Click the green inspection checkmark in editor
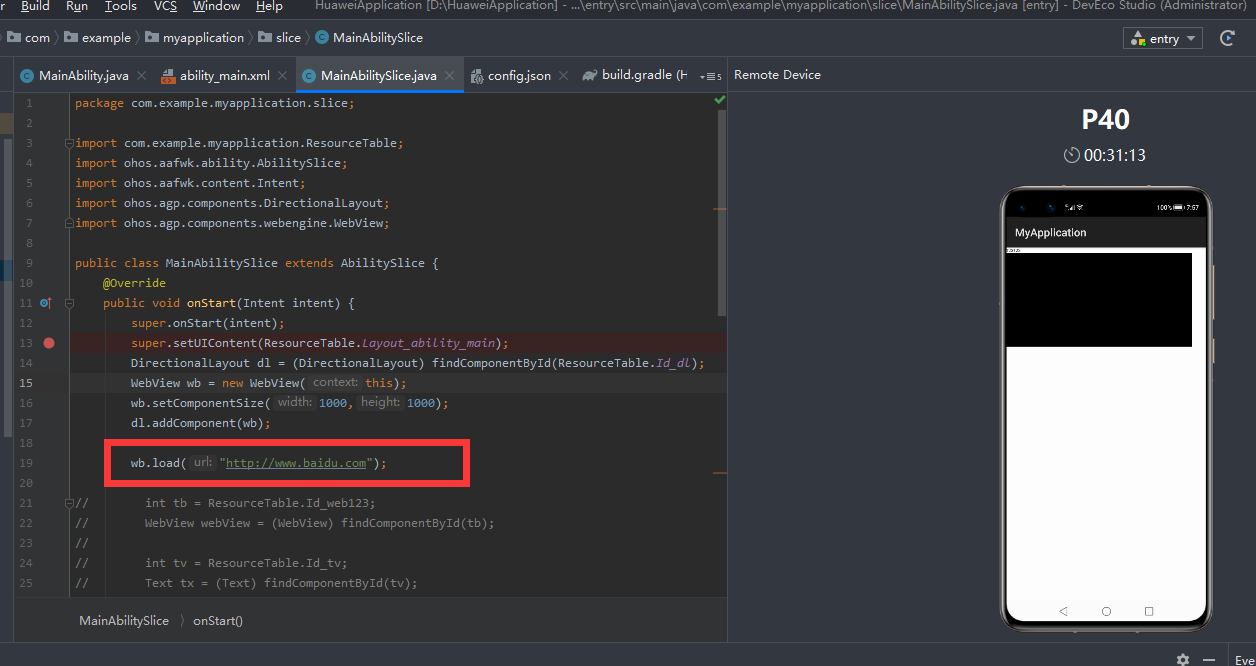 click(x=719, y=101)
